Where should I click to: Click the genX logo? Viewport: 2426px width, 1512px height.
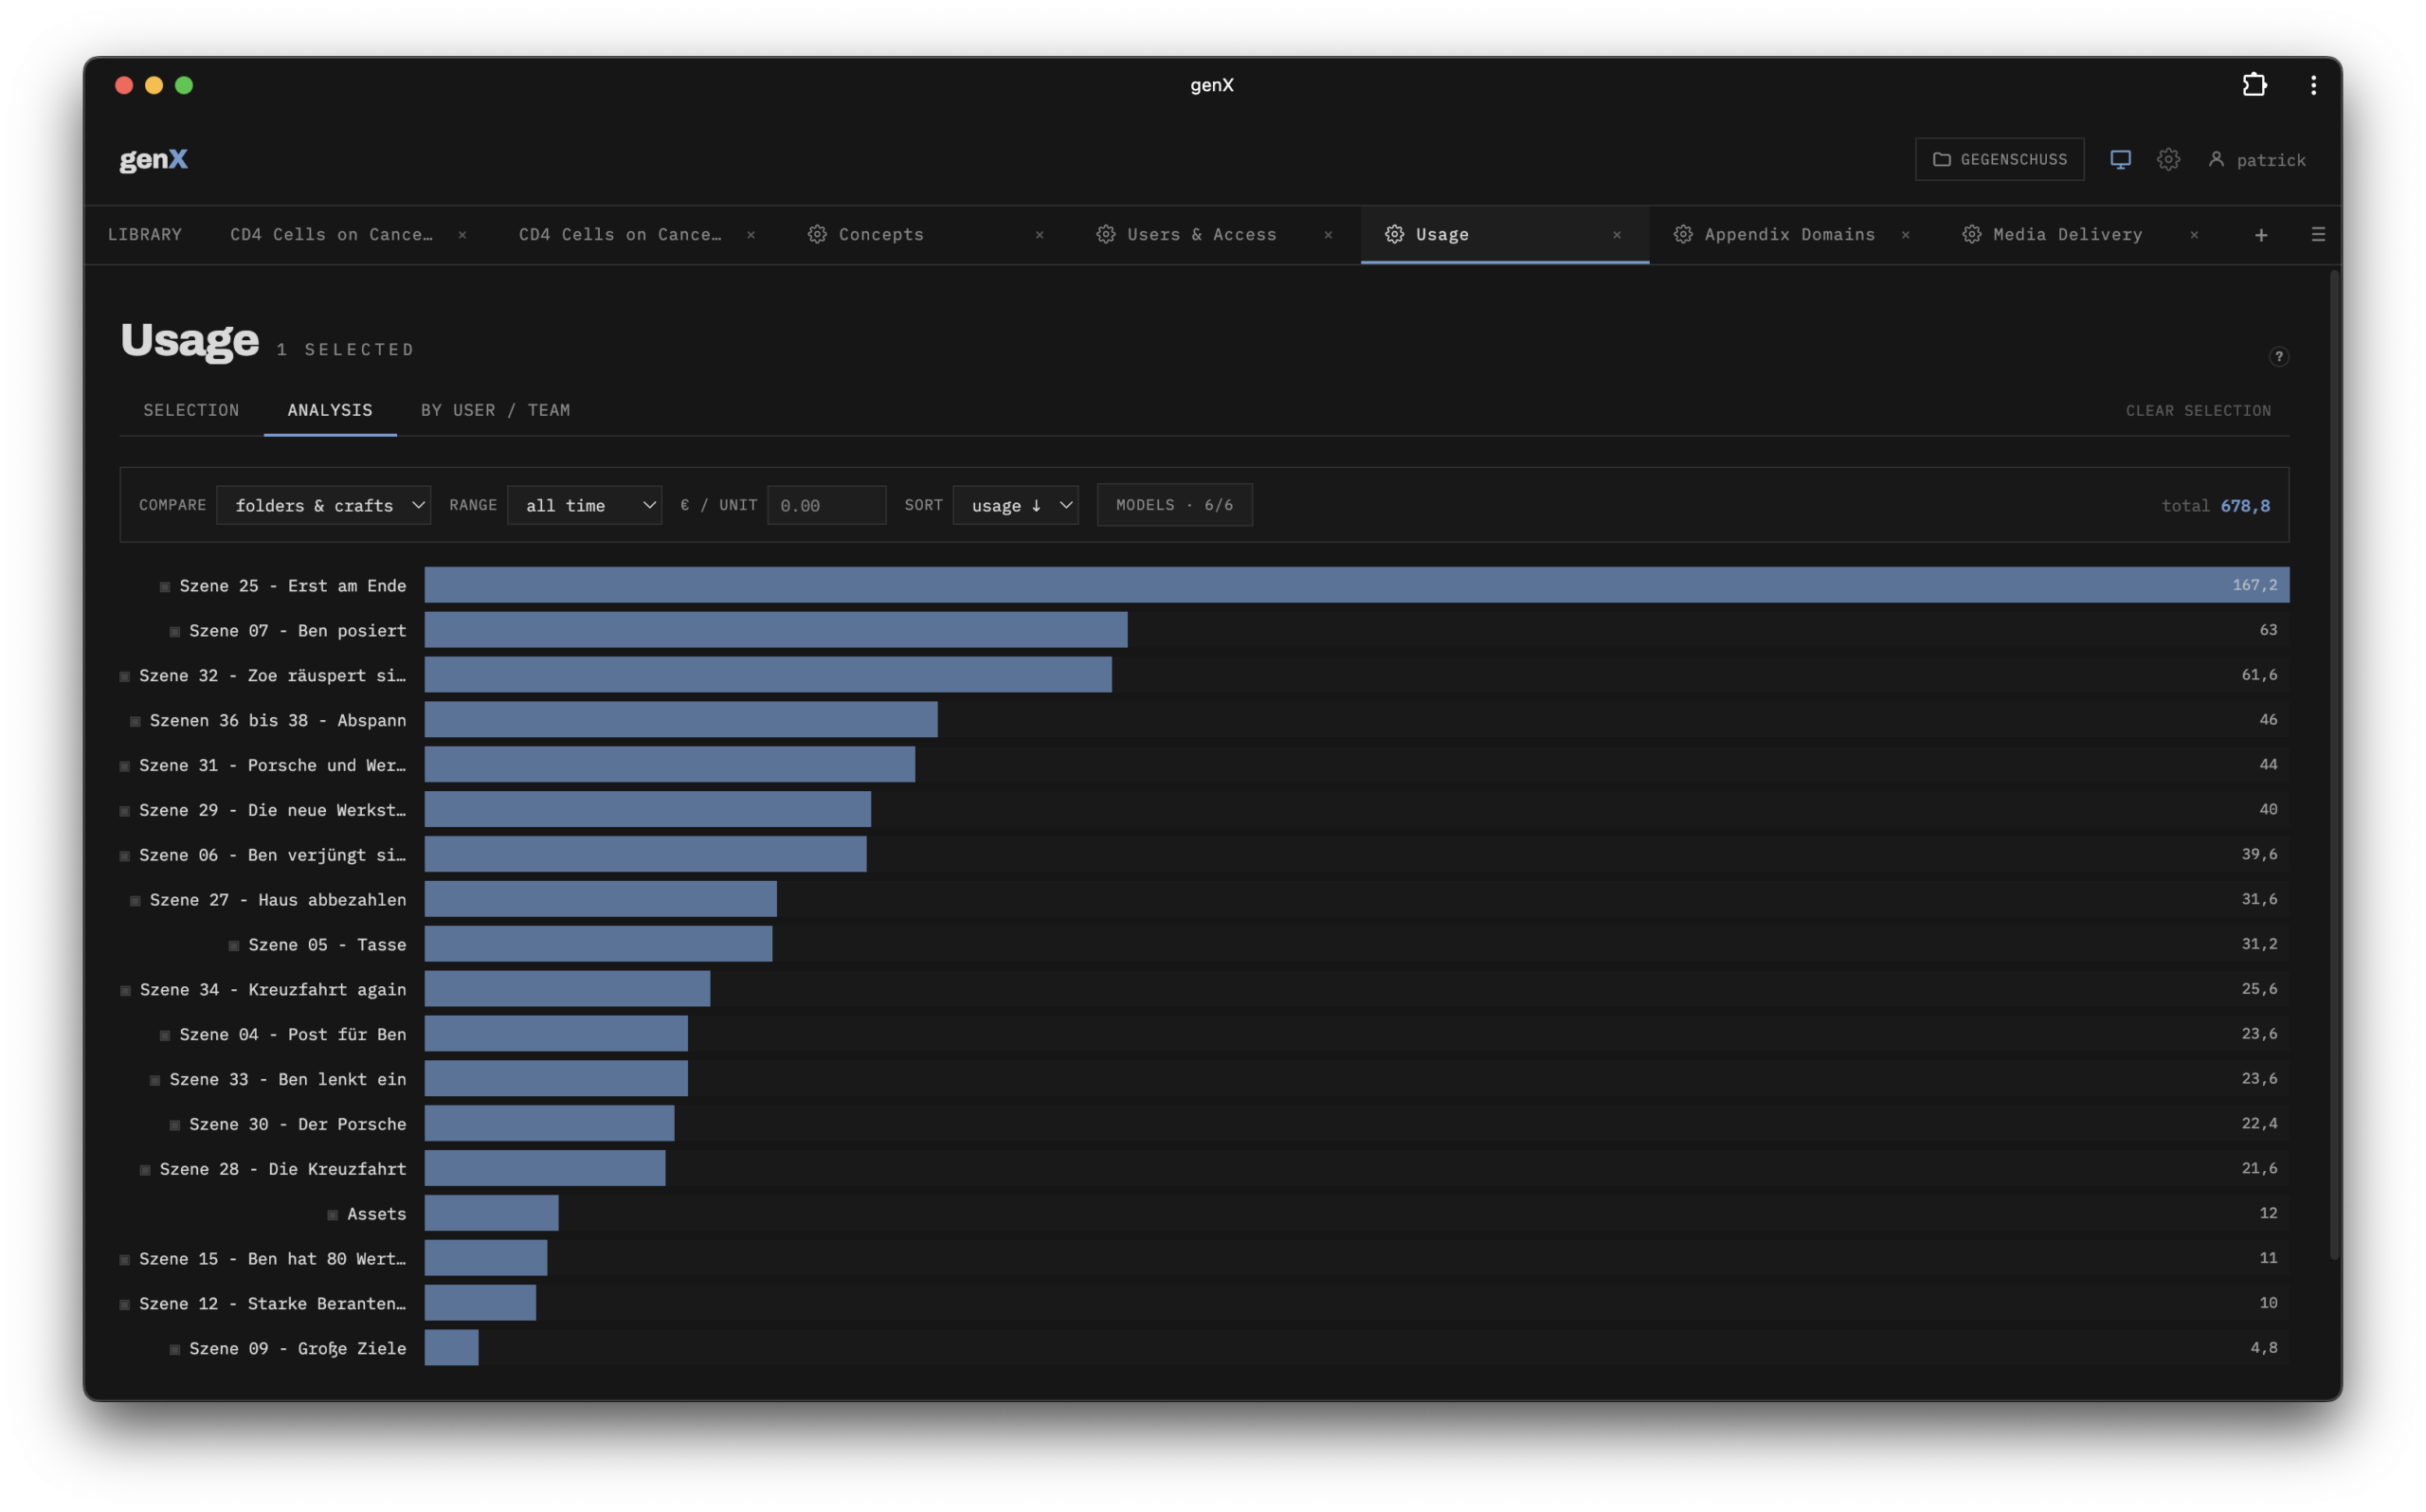154,159
